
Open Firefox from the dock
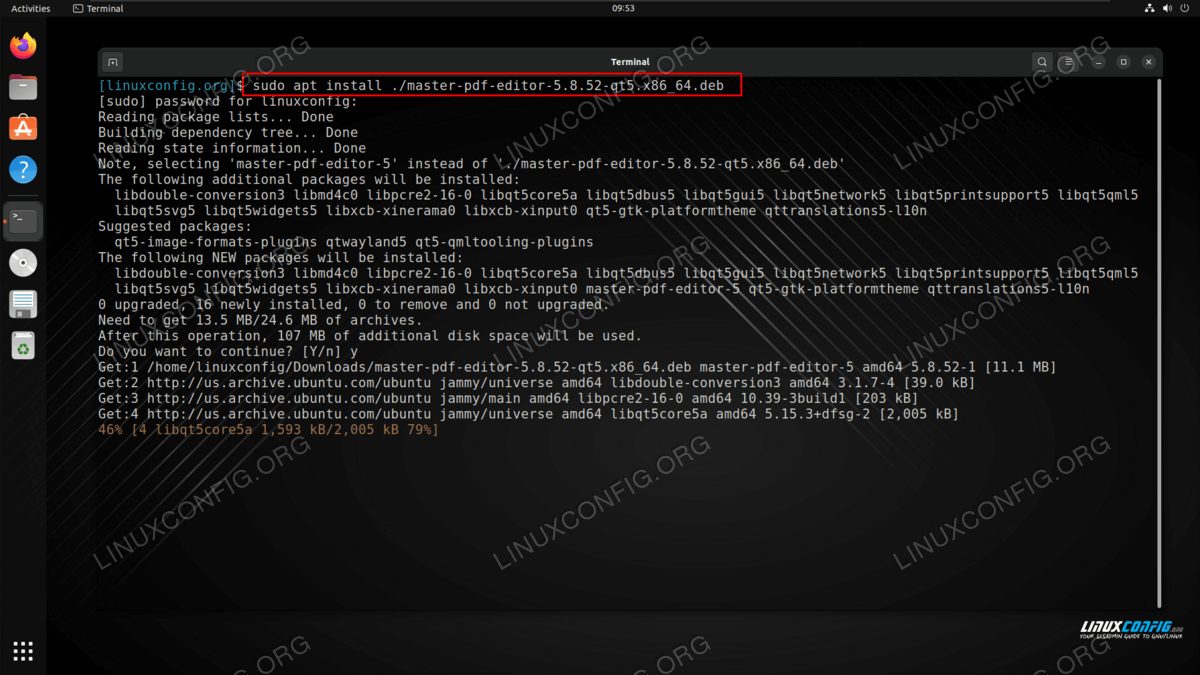pos(23,45)
